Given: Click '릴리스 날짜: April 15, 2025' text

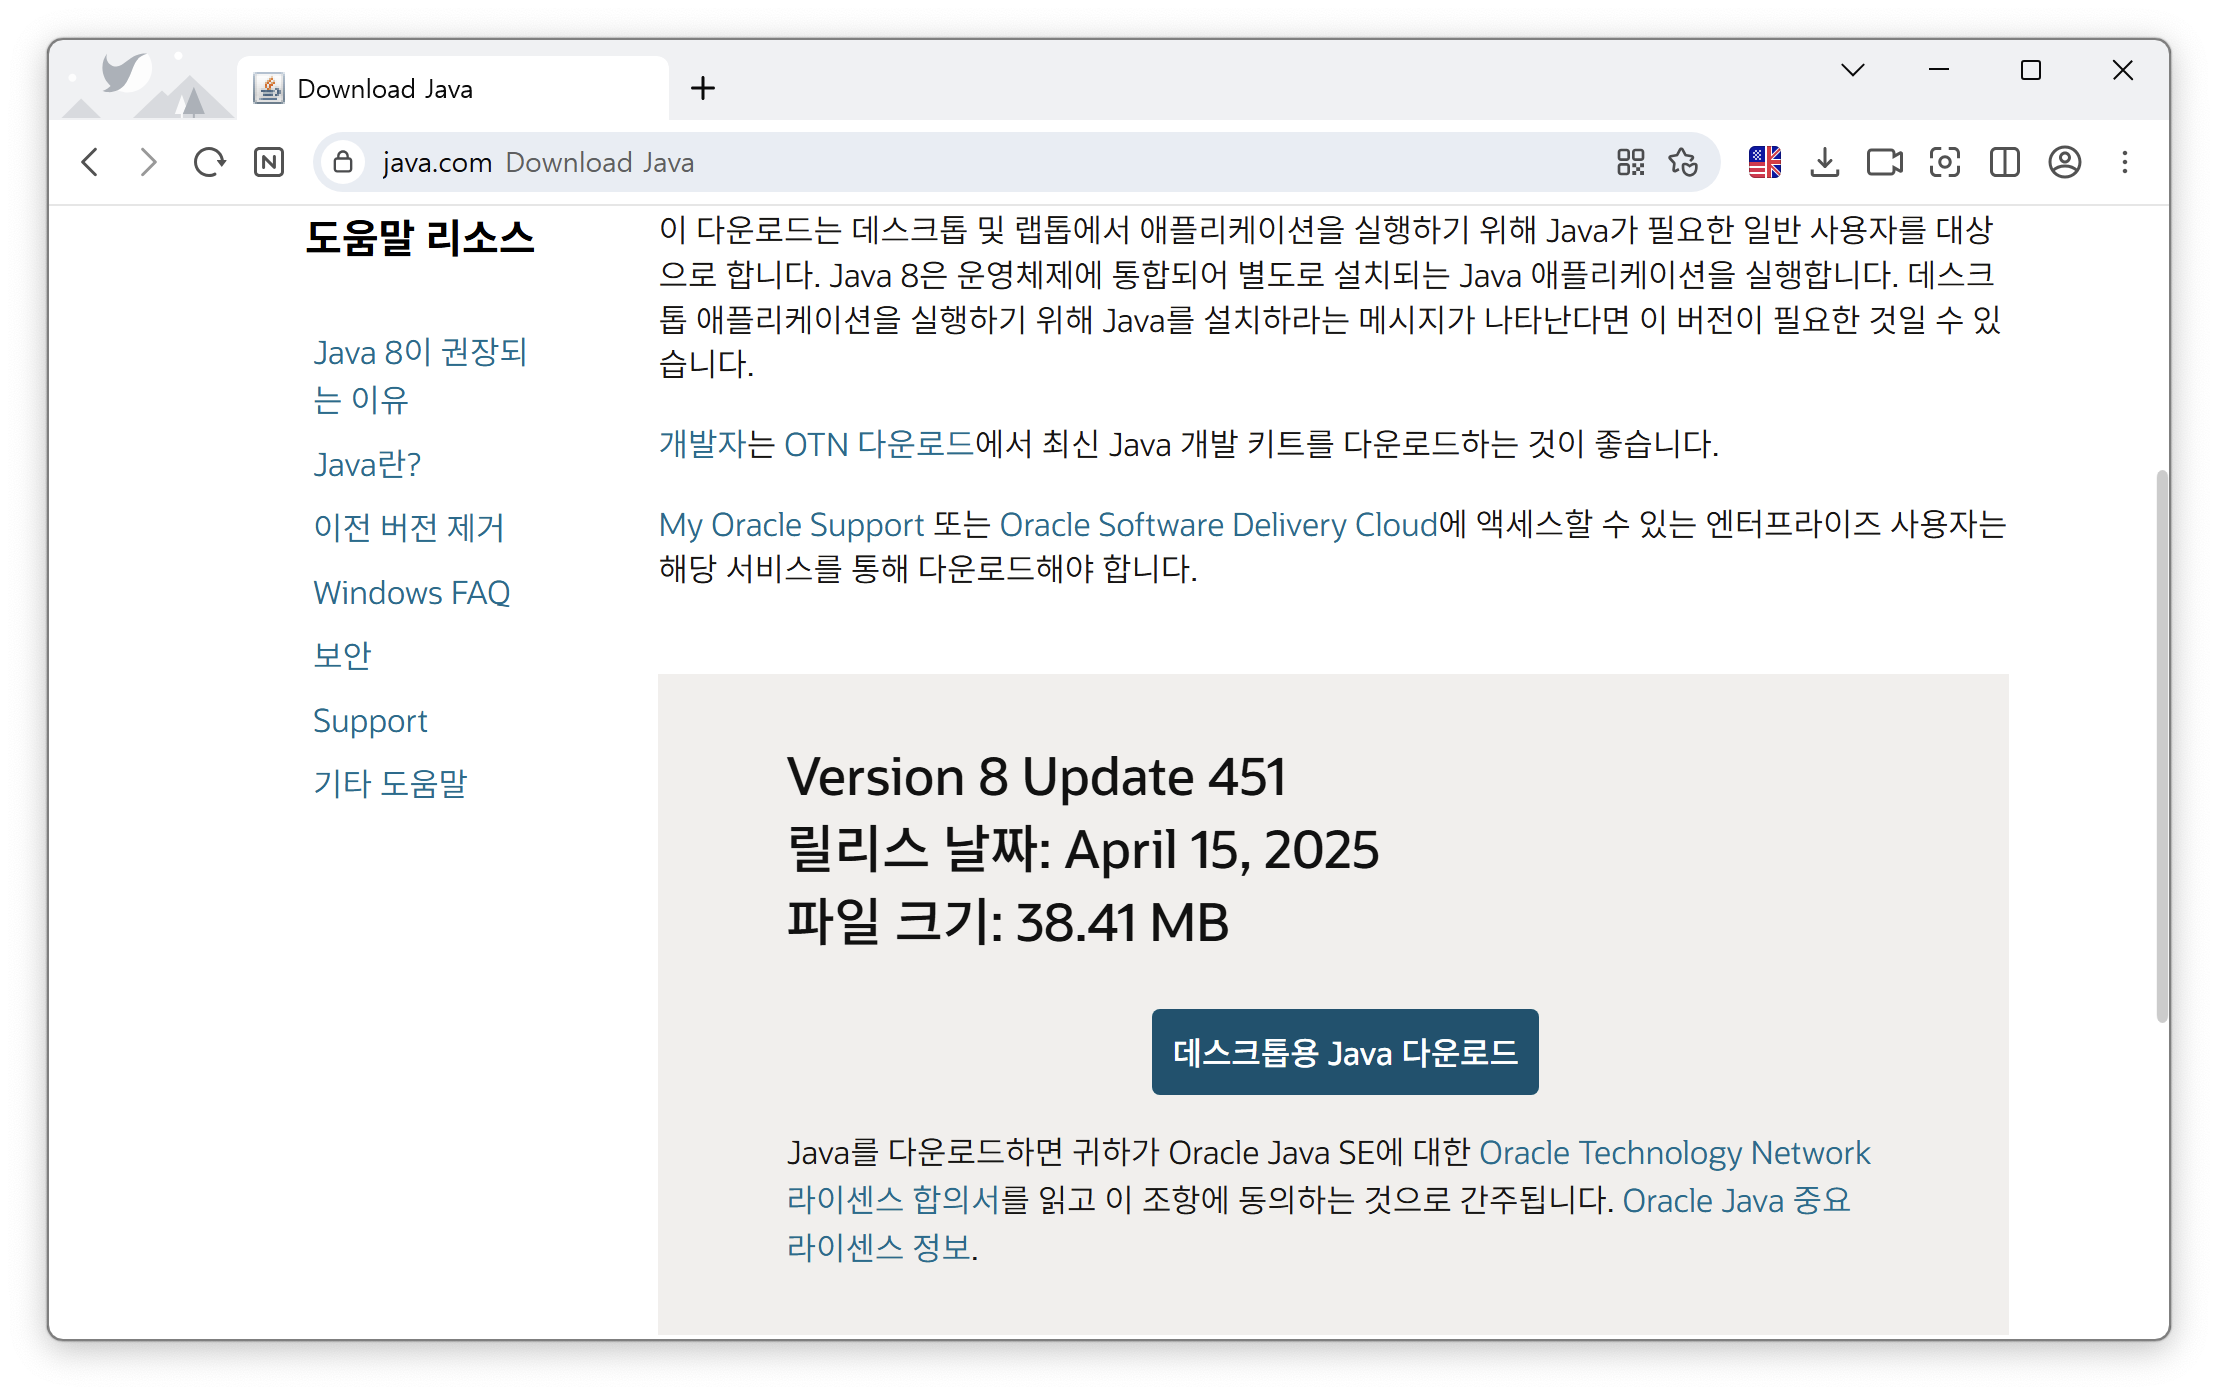Looking at the screenshot, I should pos(1083,850).
